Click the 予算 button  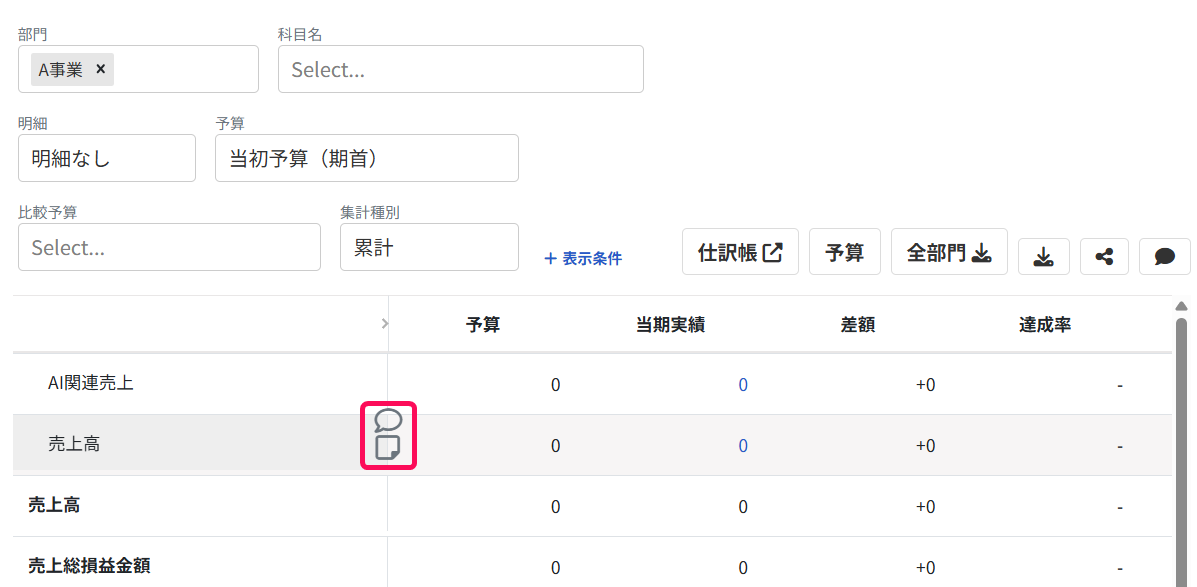click(x=844, y=252)
